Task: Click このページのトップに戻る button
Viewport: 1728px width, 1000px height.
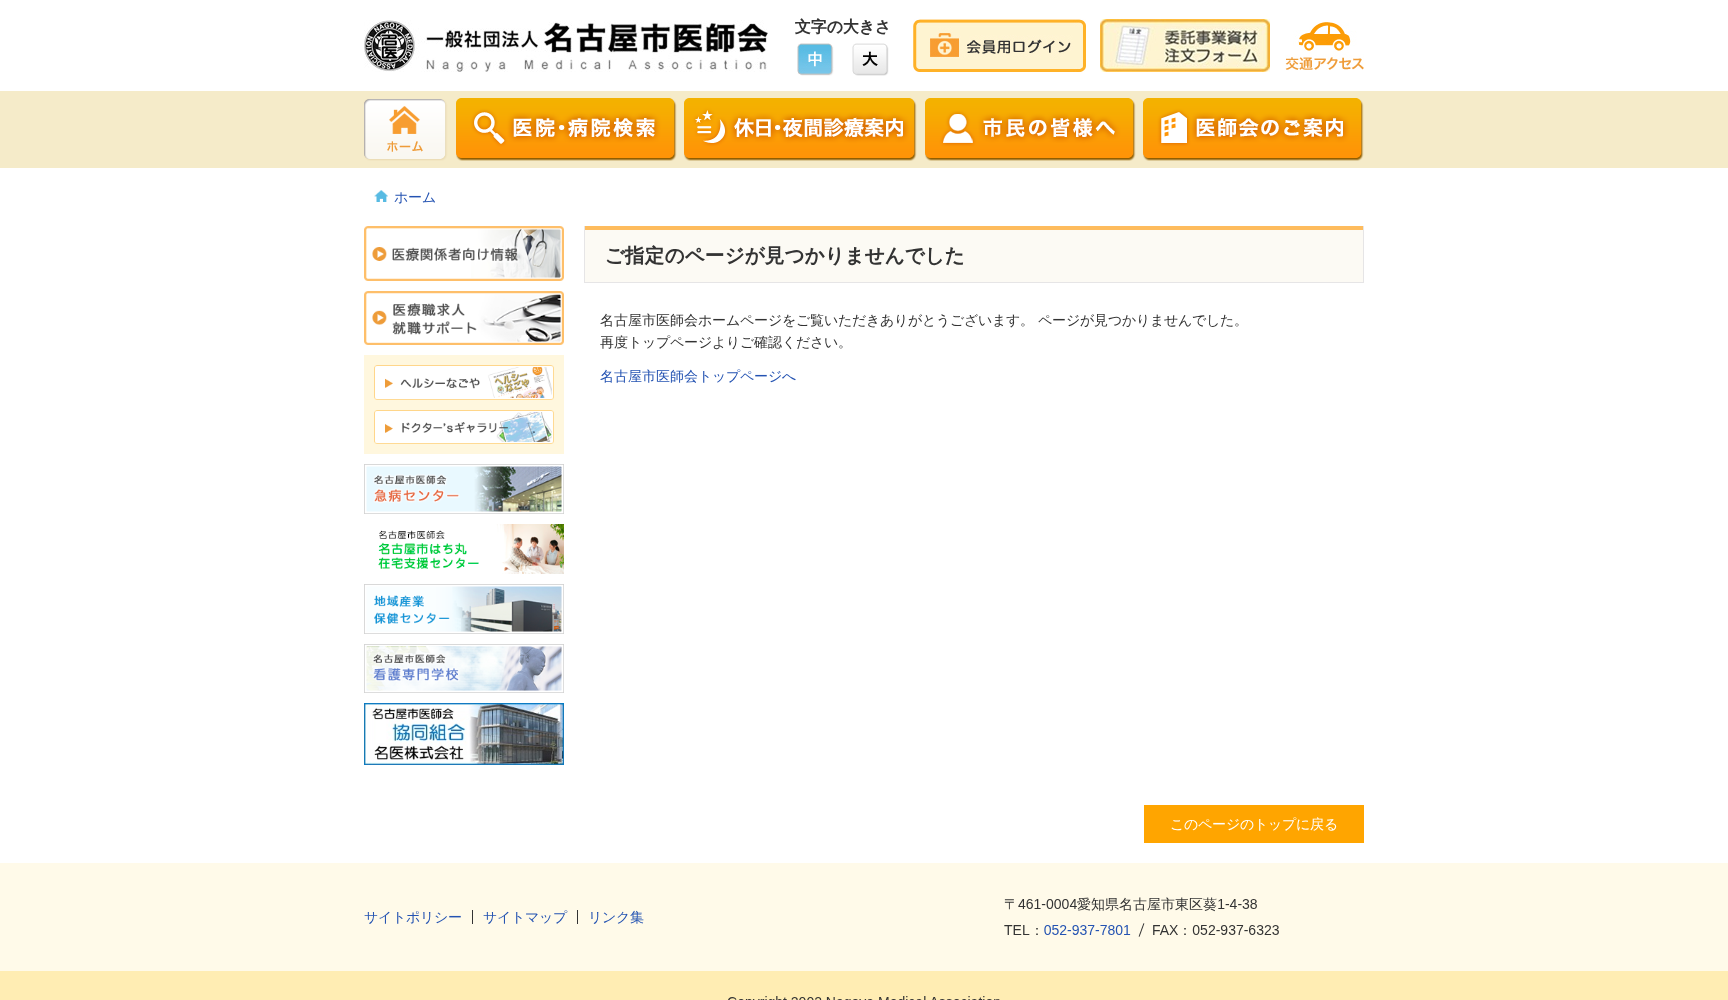Action: 1253,824
